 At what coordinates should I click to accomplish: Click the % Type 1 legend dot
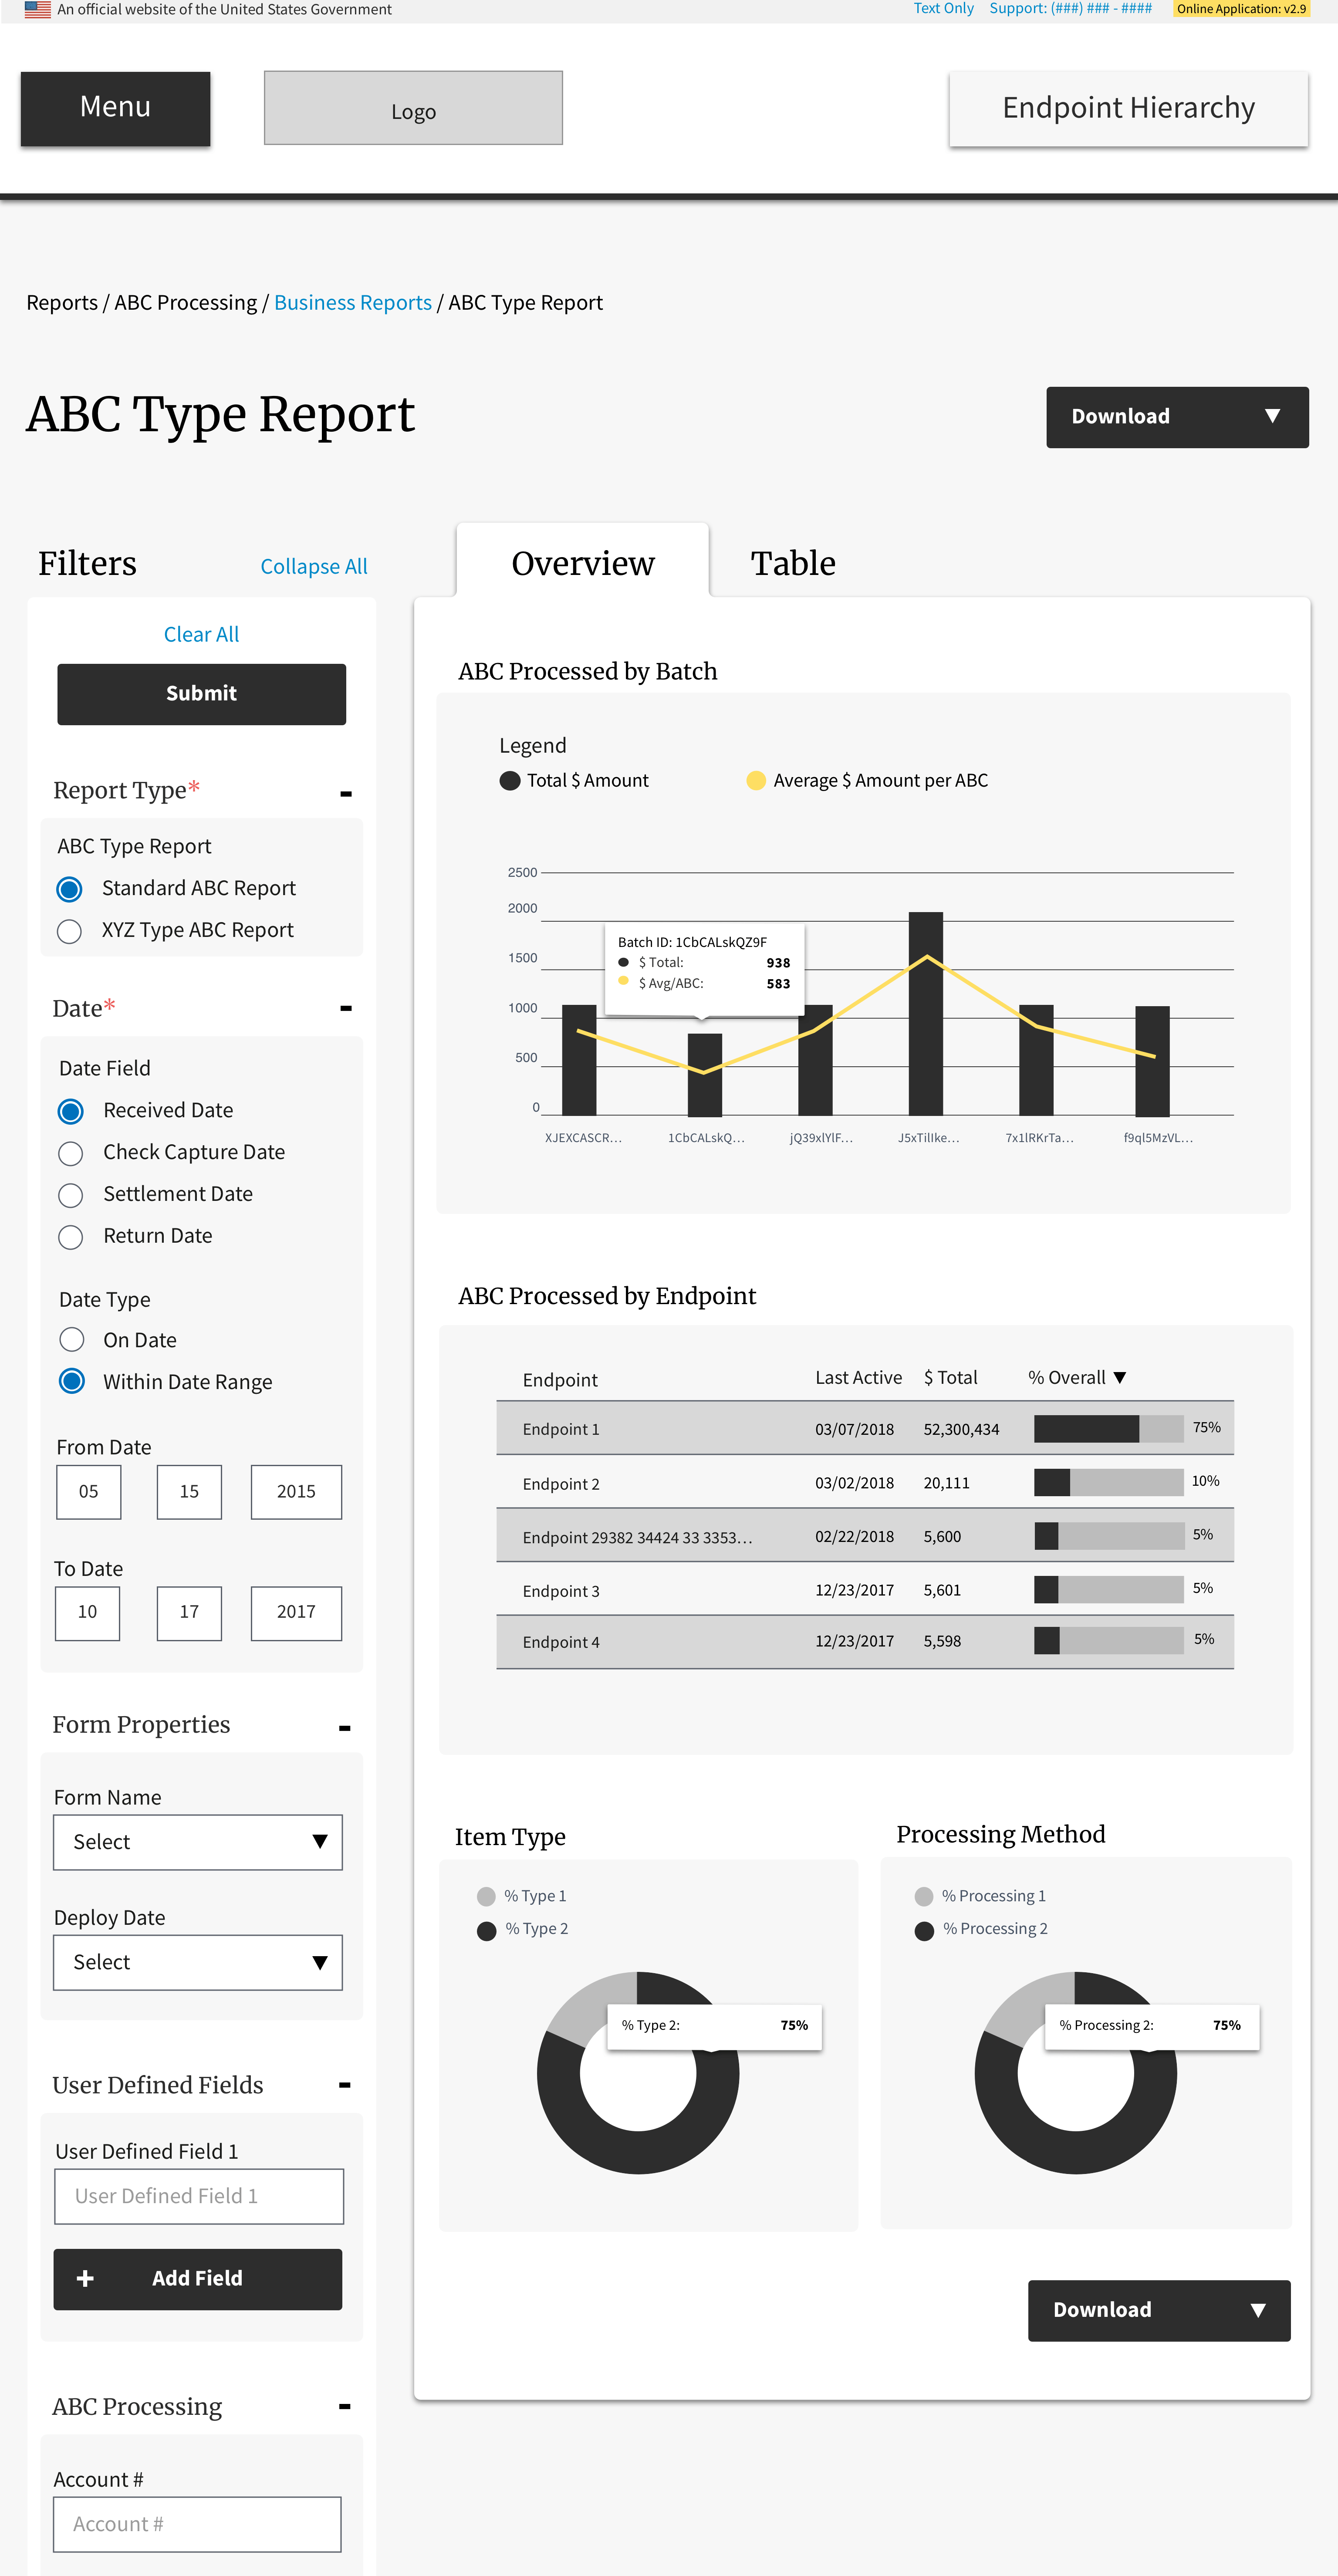click(x=487, y=1896)
